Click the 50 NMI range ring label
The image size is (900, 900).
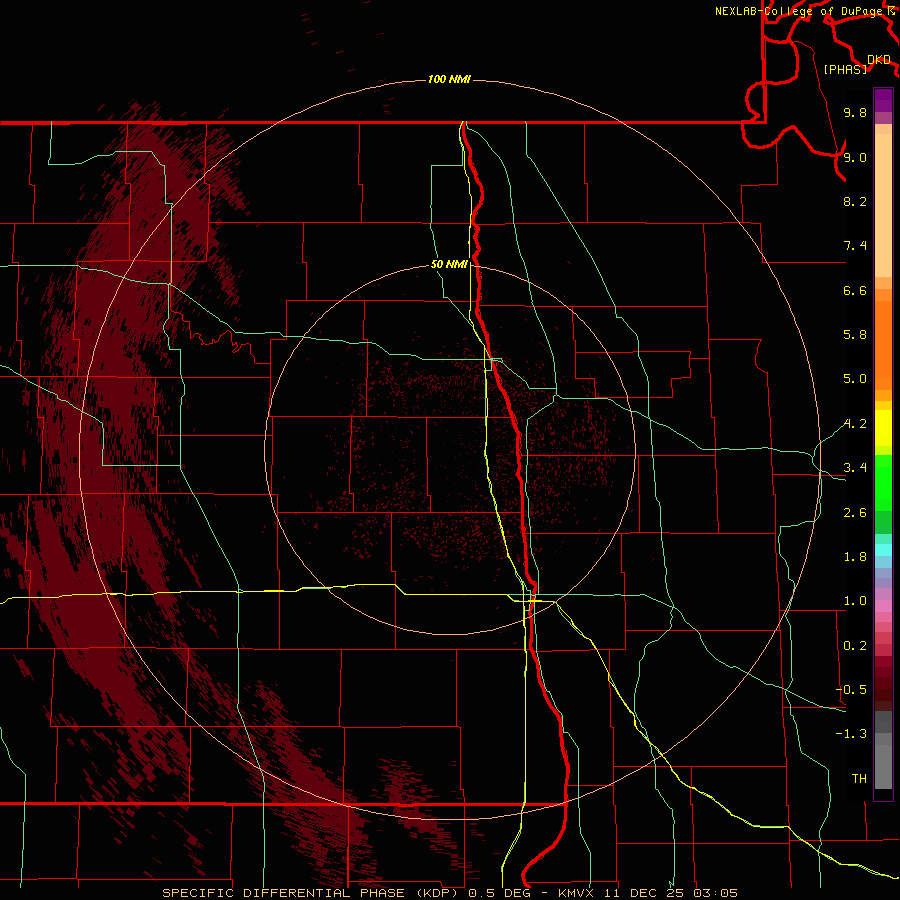click(449, 264)
